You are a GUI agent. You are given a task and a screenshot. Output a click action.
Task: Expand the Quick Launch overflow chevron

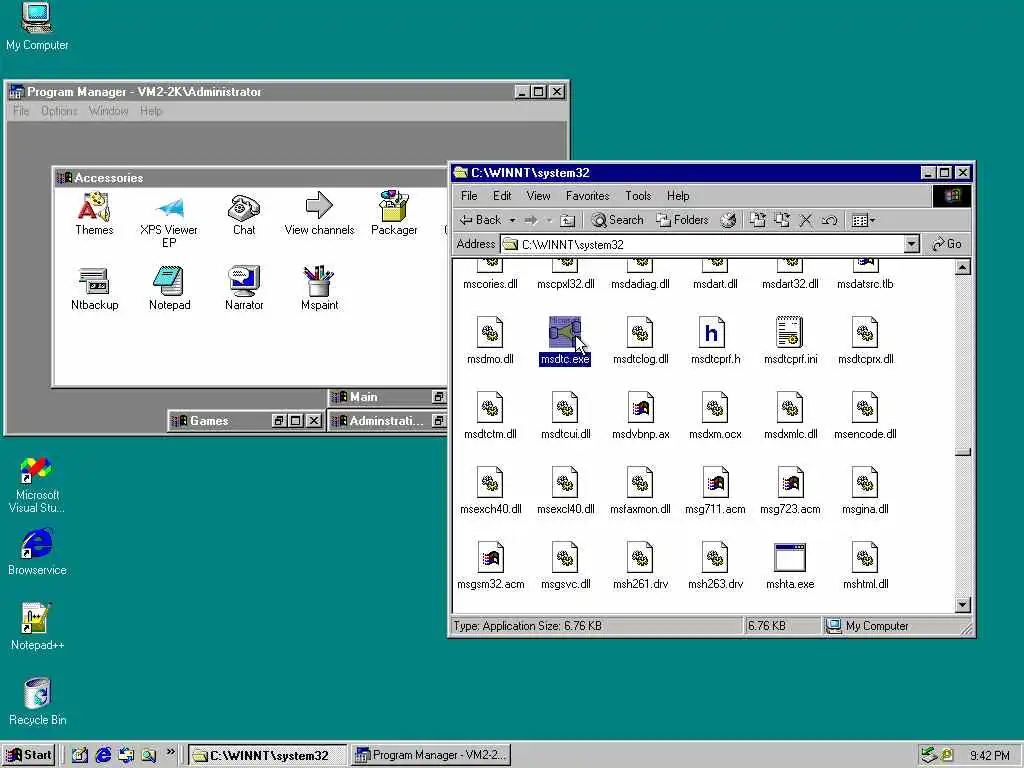[170, 752]
